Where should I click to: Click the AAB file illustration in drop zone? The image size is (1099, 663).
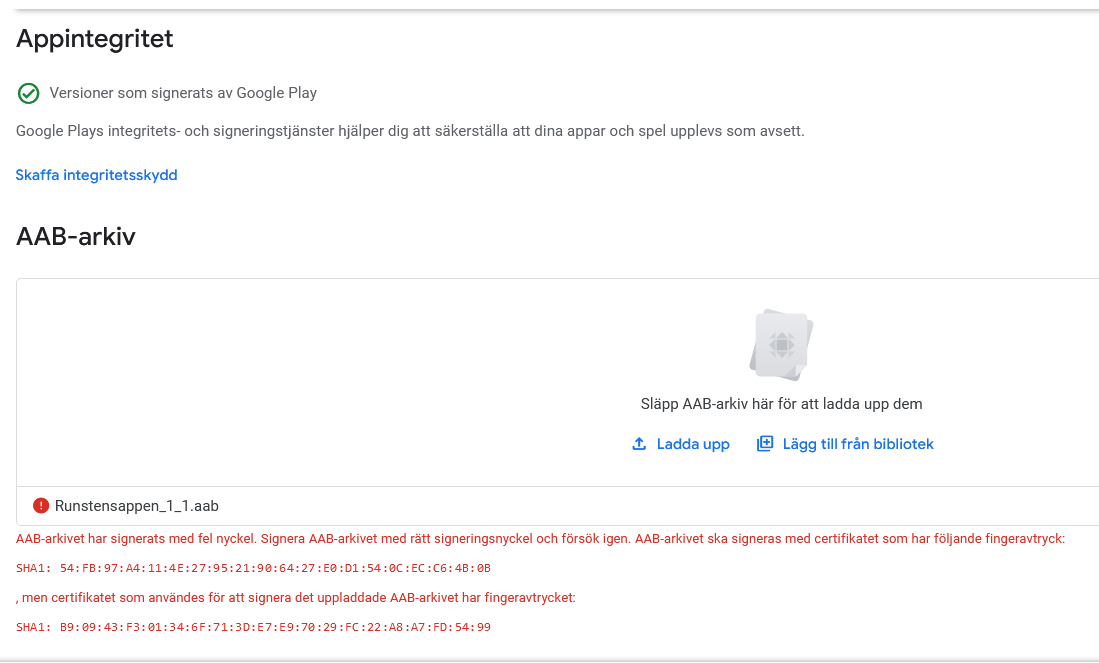pyautogui.click(x=781, y=345)
